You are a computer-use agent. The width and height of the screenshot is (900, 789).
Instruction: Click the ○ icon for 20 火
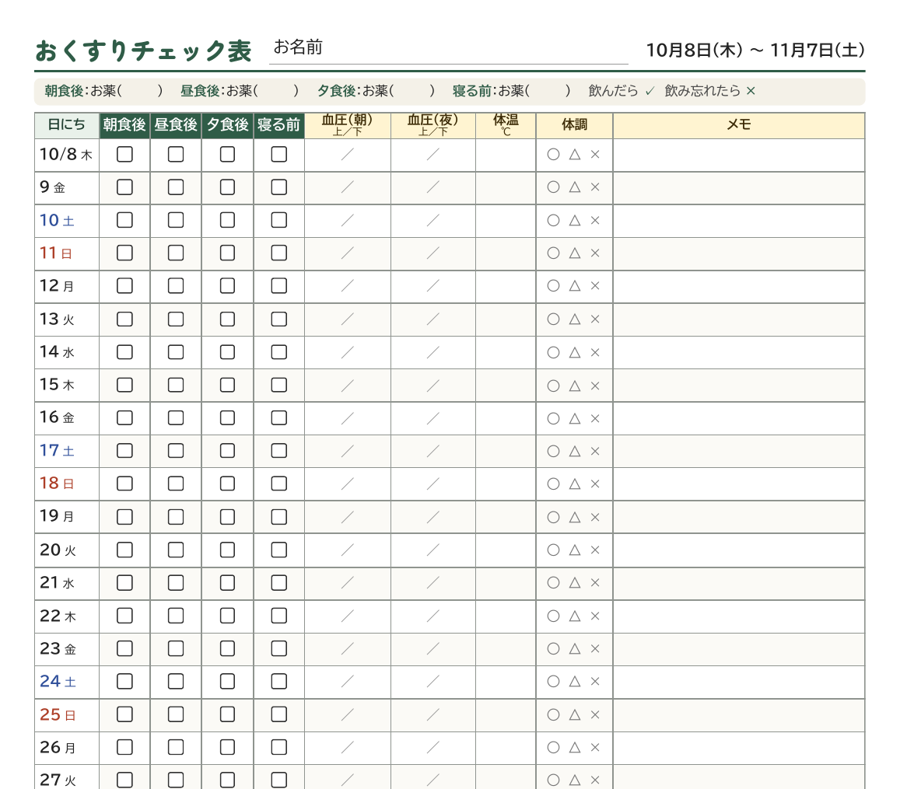553,550
